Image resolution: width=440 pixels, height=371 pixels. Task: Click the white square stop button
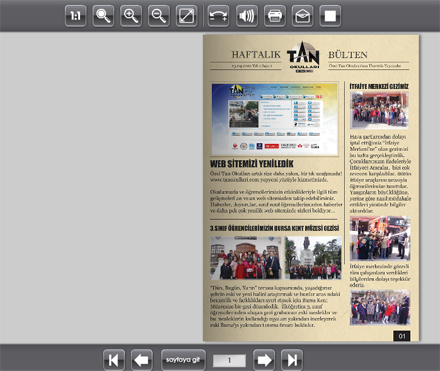[x=330, y=16]
